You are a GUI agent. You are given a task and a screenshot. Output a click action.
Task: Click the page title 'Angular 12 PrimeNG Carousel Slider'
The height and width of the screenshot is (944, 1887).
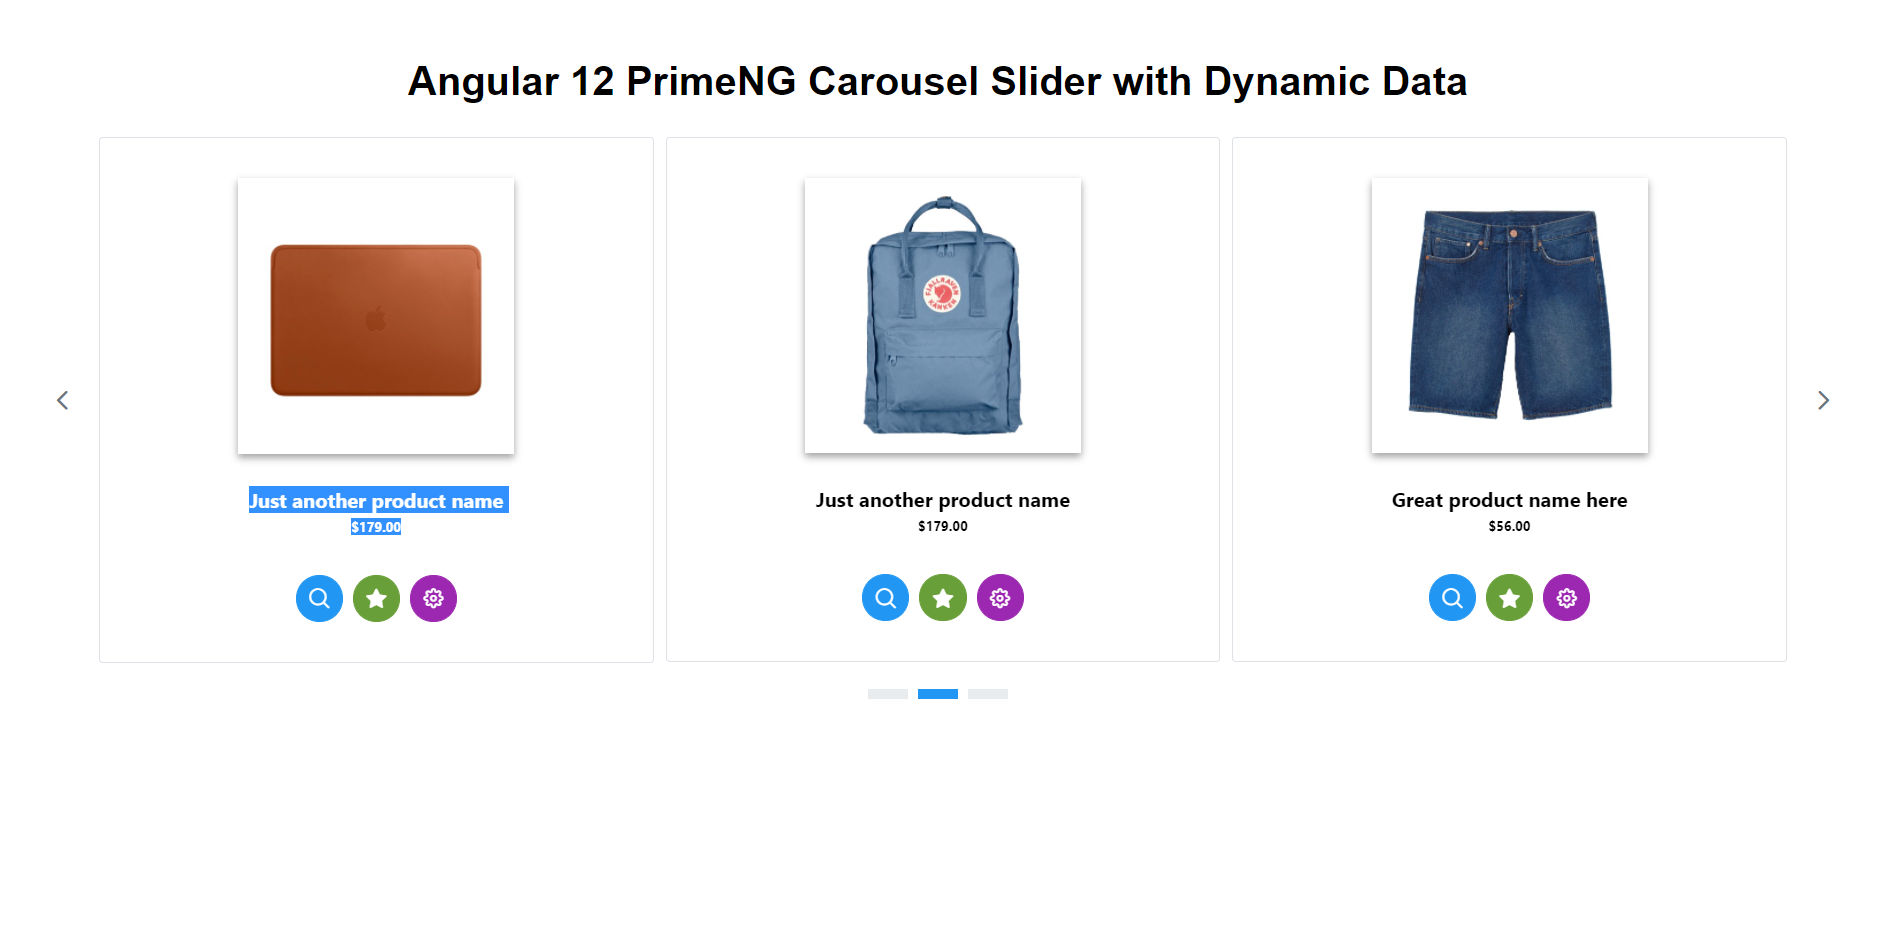[936, 80]
